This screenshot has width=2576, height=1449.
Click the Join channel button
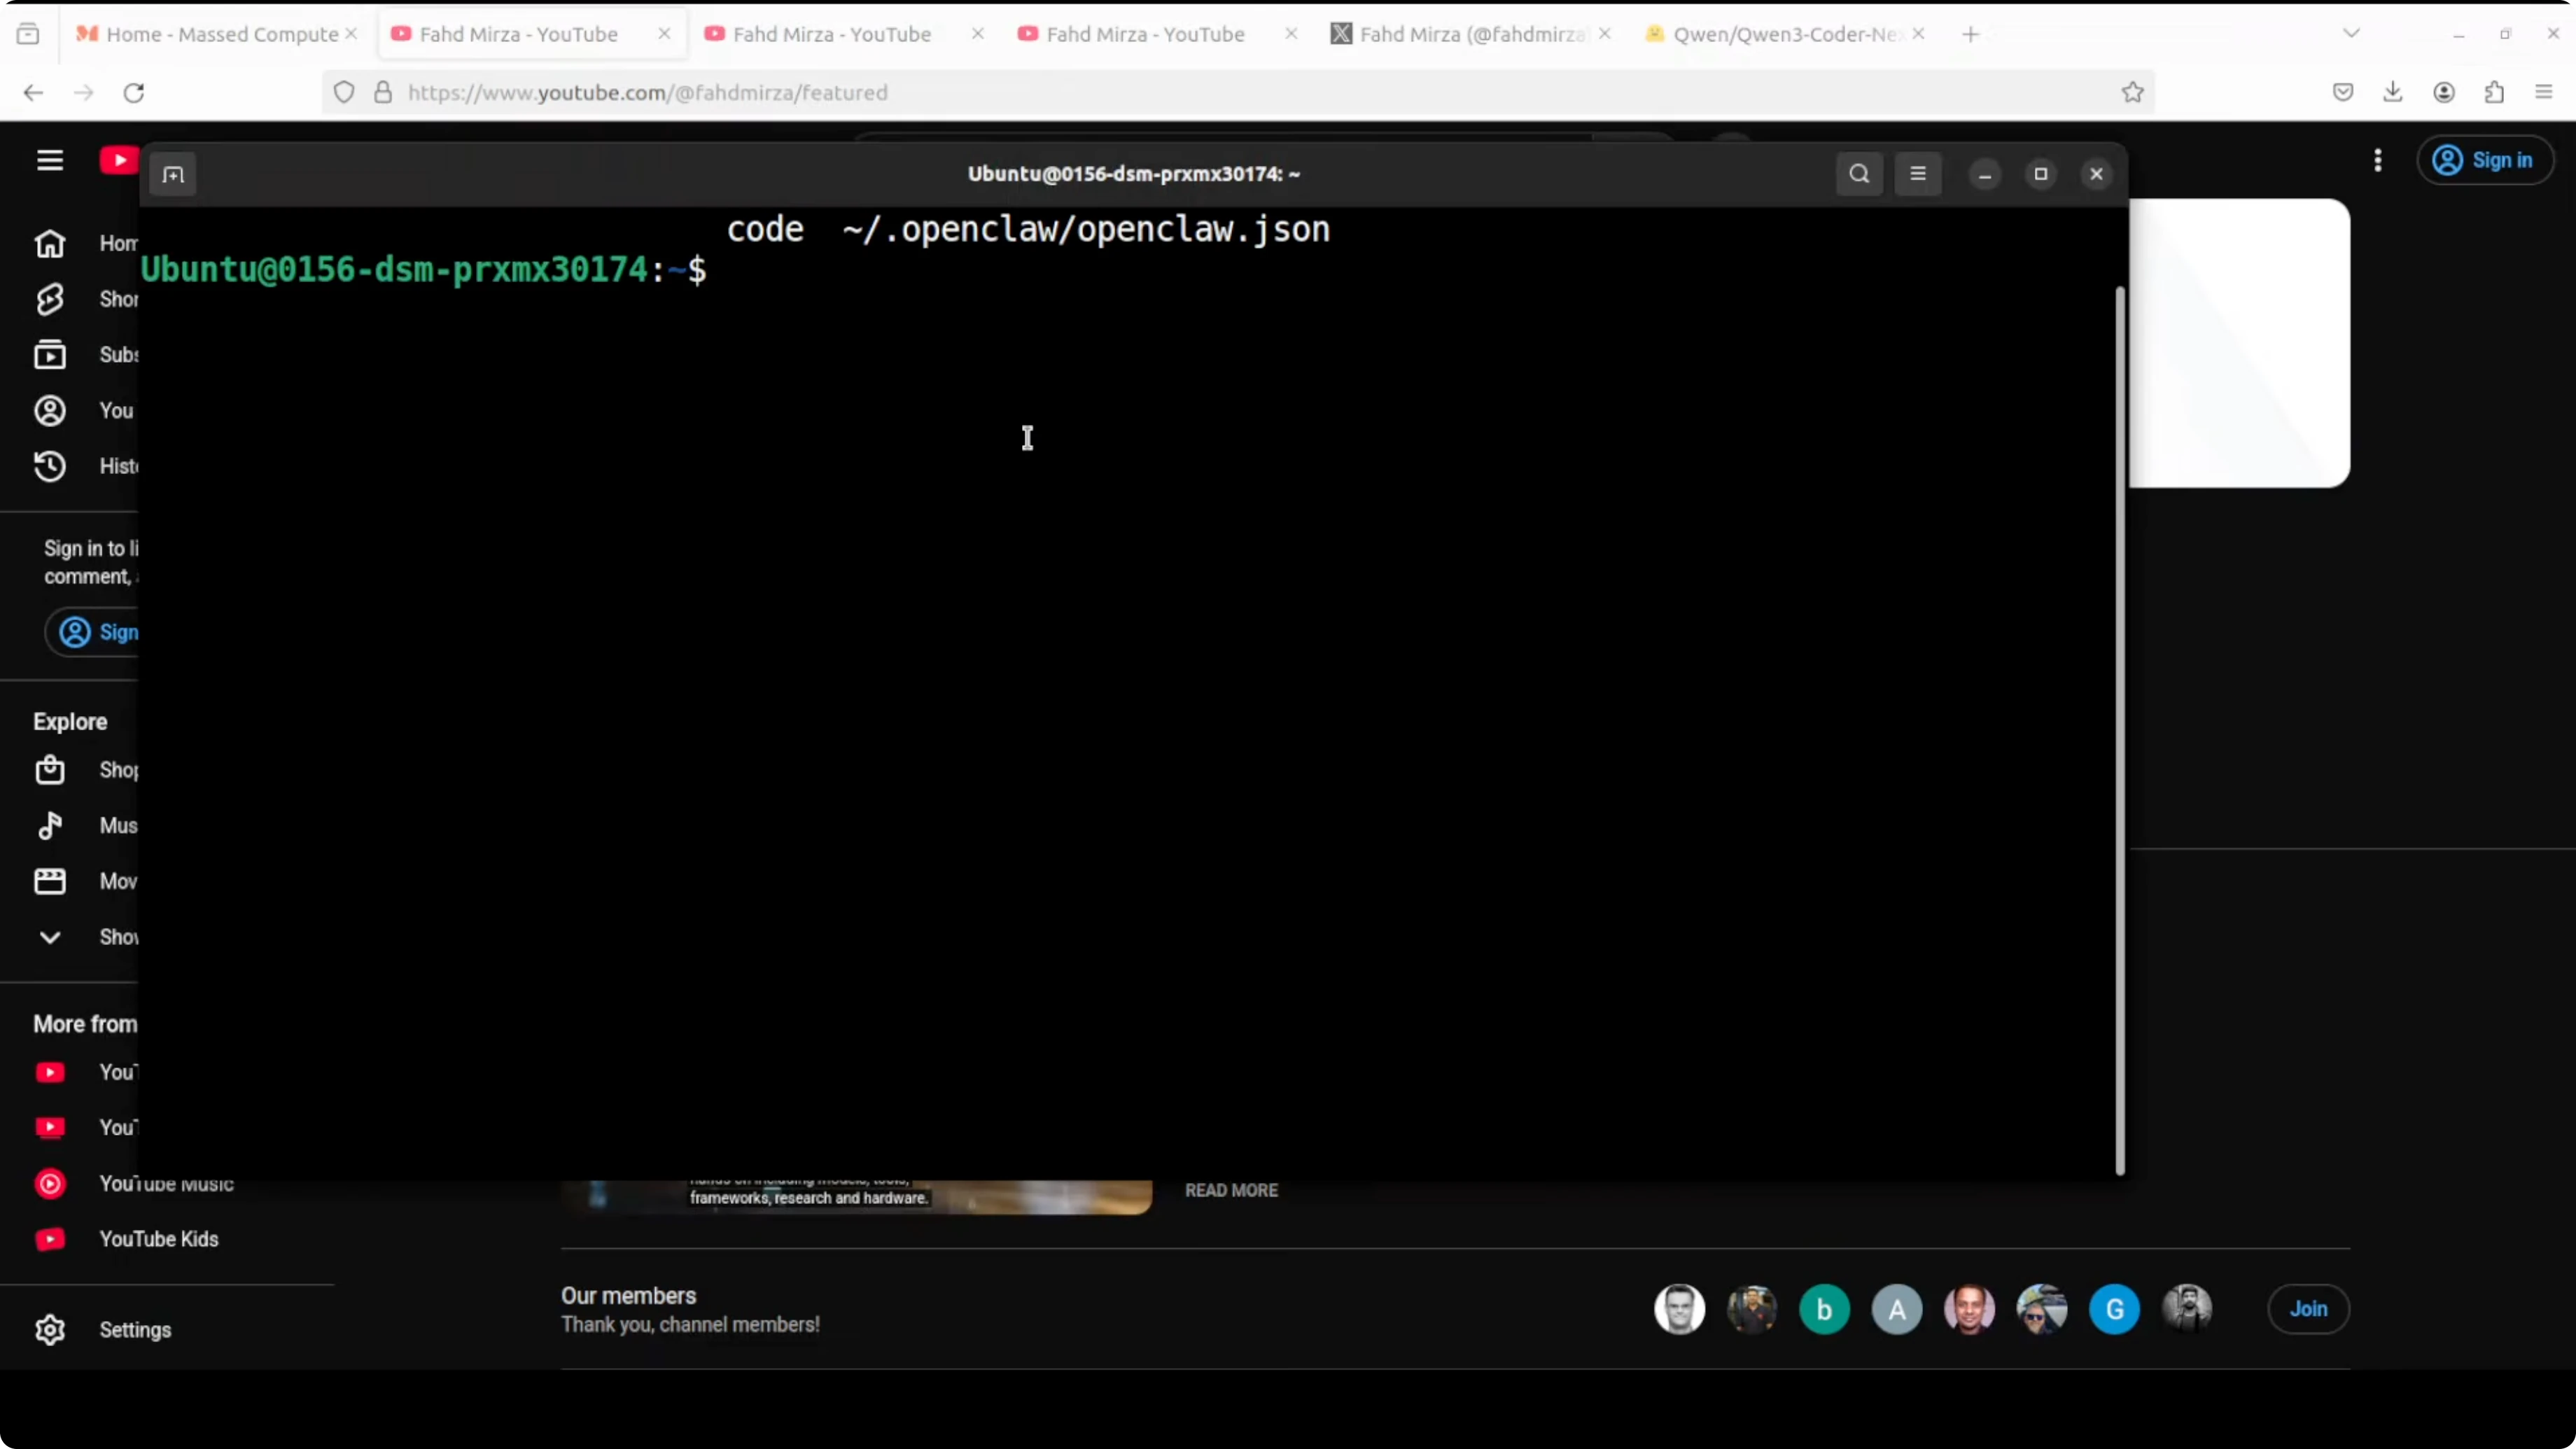pyautogui.click(x=2308, y=1309)
